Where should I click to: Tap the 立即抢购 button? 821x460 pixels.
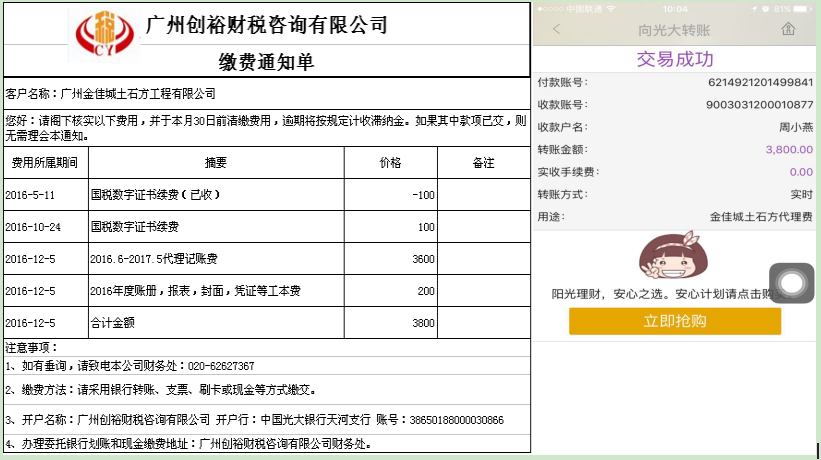pos(675,321)
